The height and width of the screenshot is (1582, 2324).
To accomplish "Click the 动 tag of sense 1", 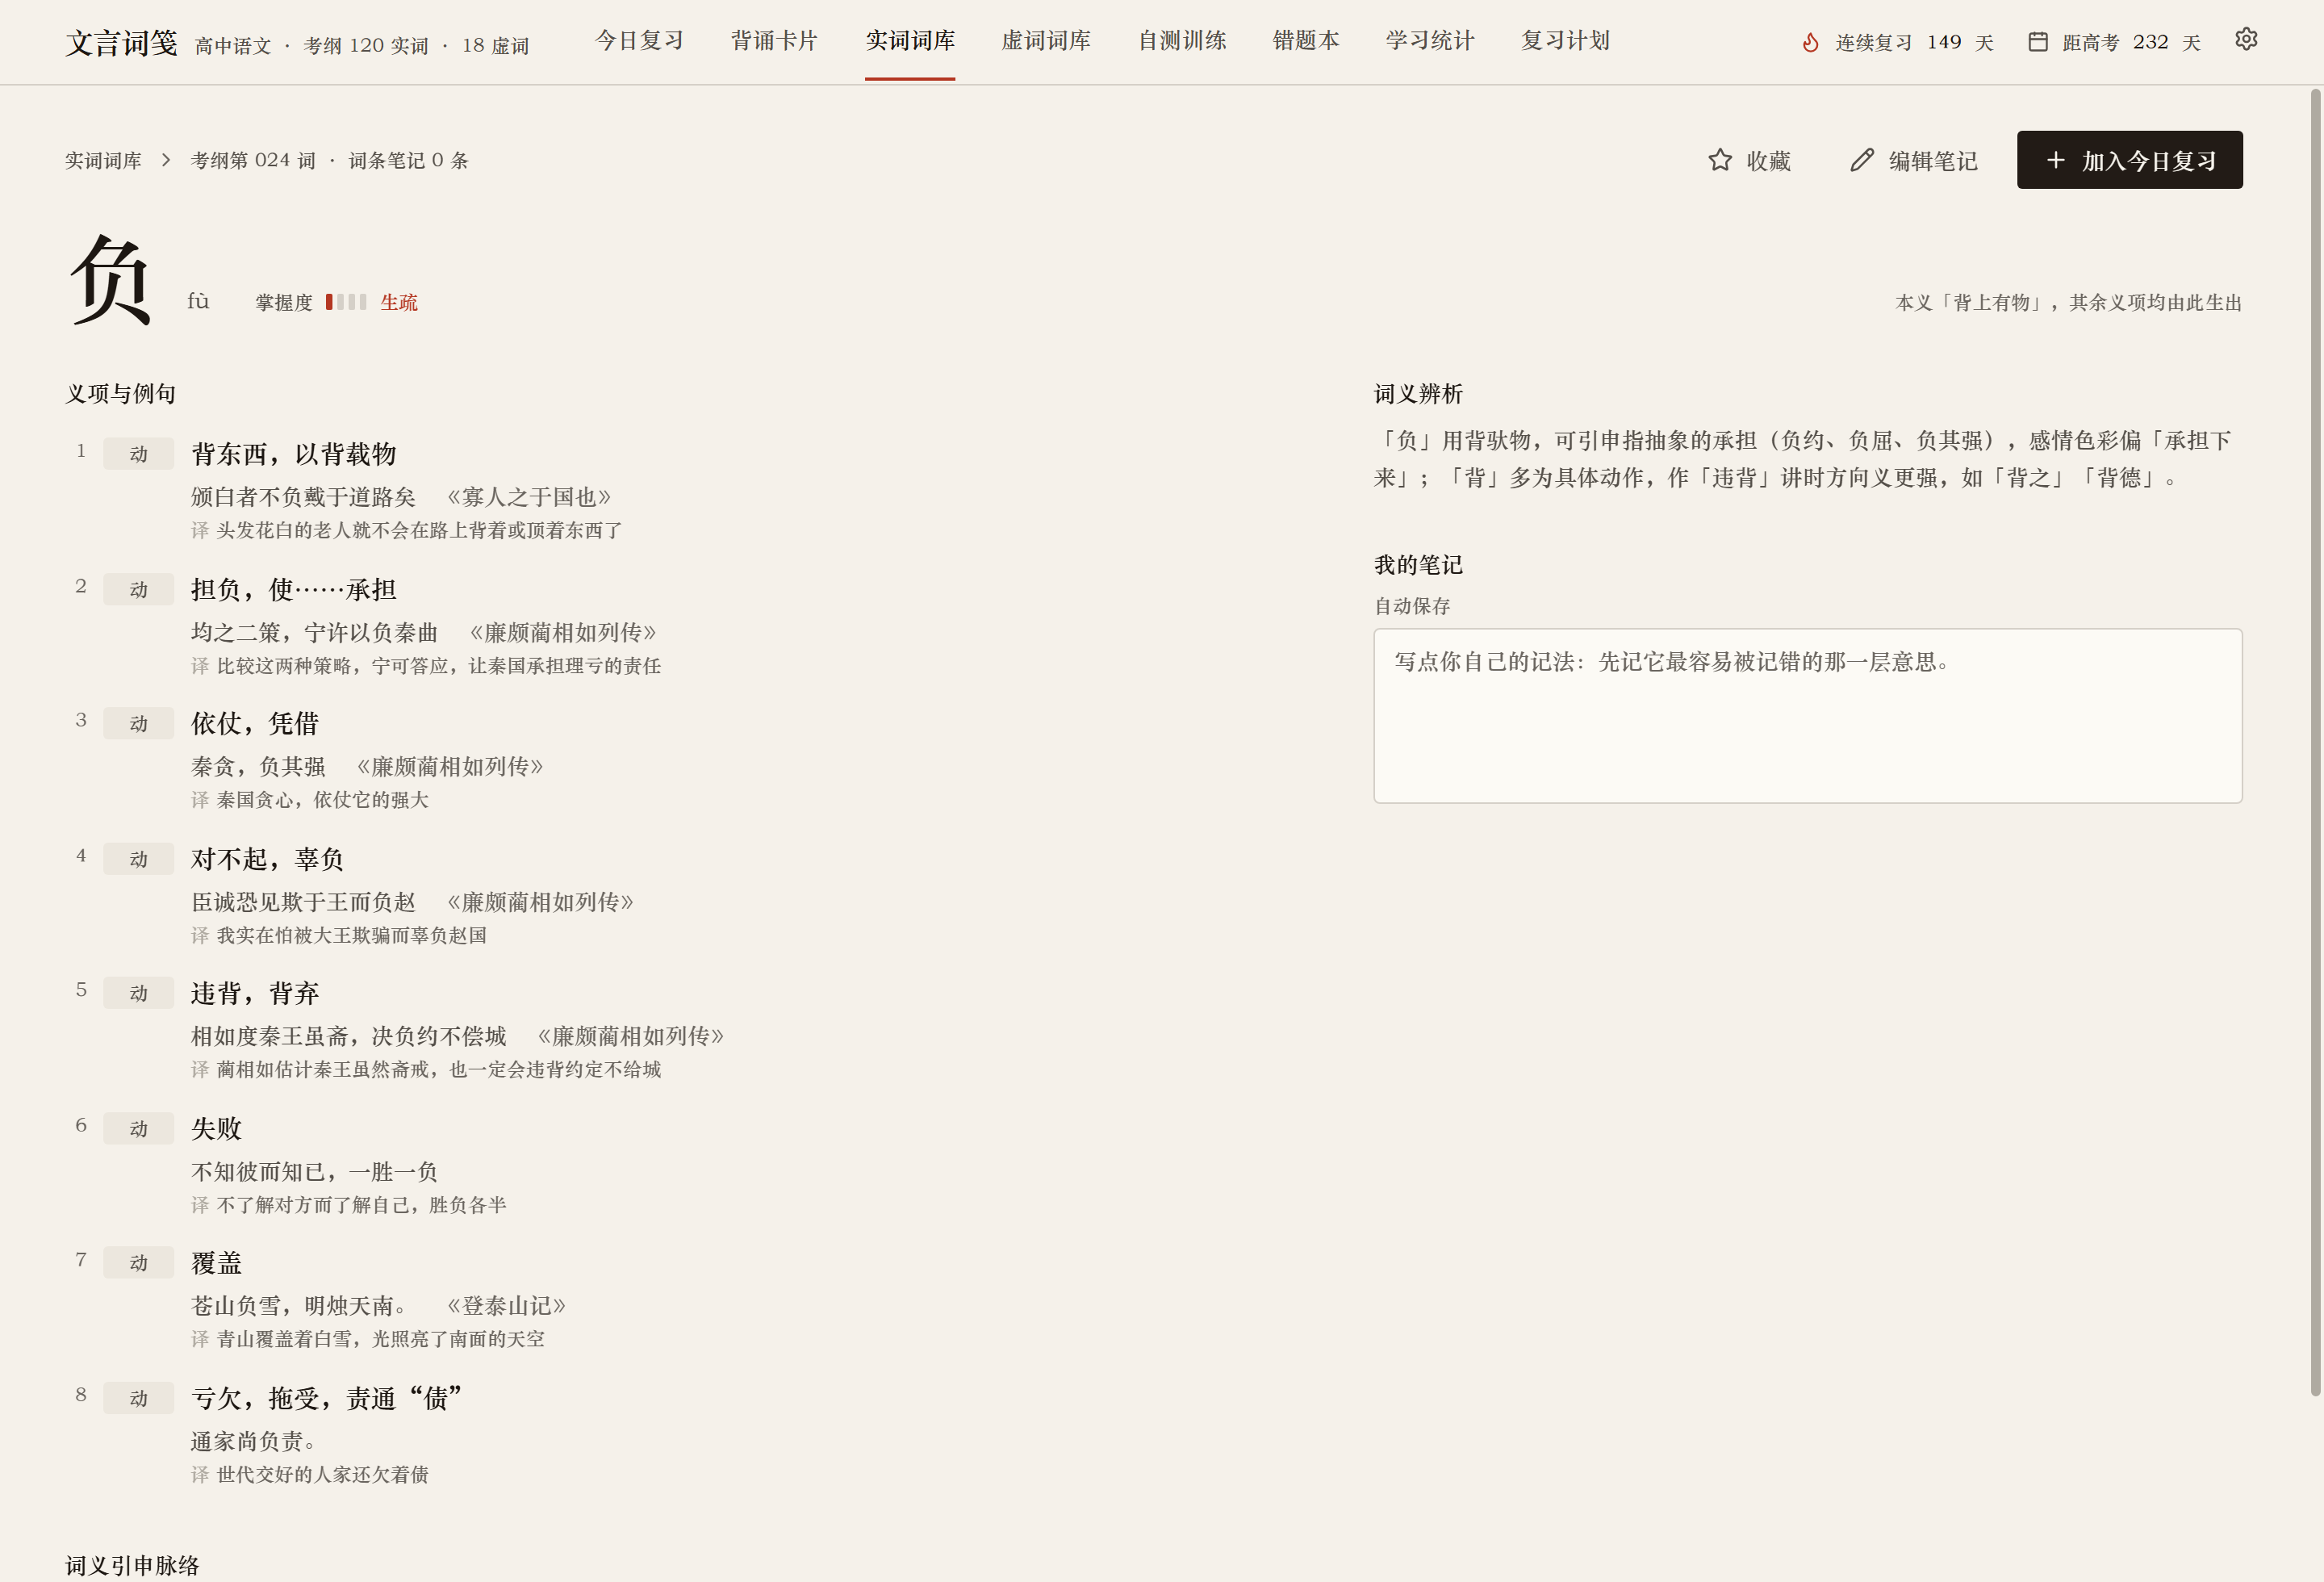I will click(x=138, y=454).
